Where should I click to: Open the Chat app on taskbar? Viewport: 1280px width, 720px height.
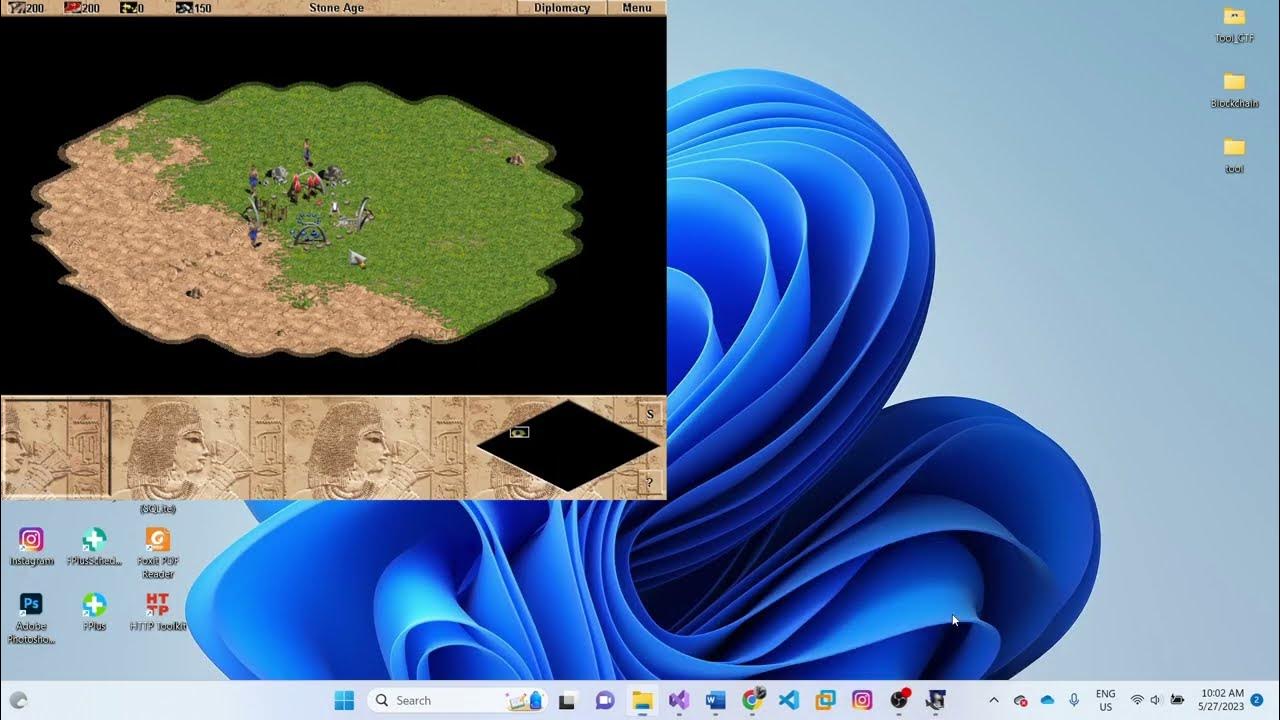point(604,700)
